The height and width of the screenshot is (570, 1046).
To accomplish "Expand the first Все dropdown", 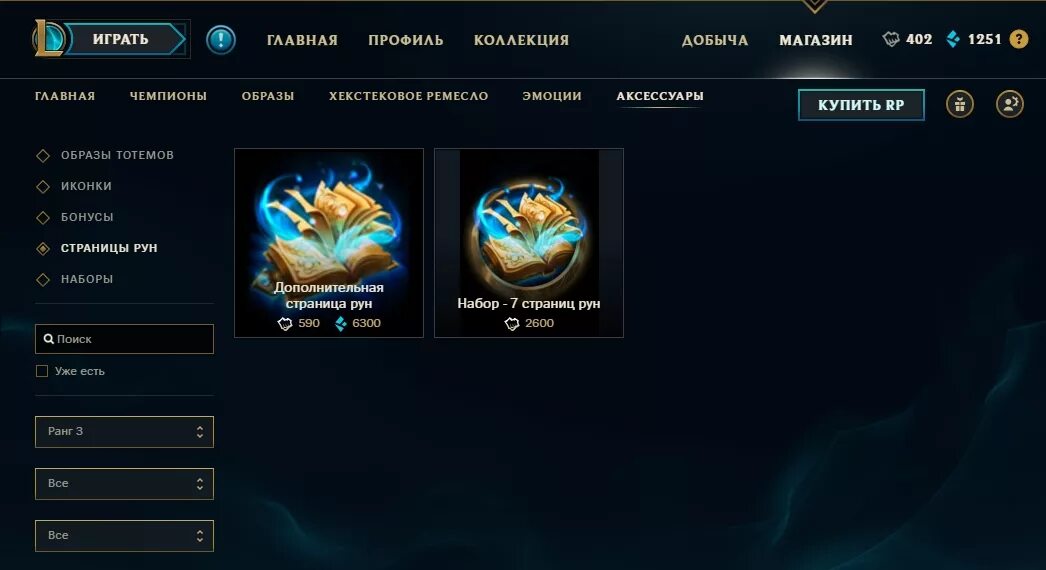I will (124, 484).
